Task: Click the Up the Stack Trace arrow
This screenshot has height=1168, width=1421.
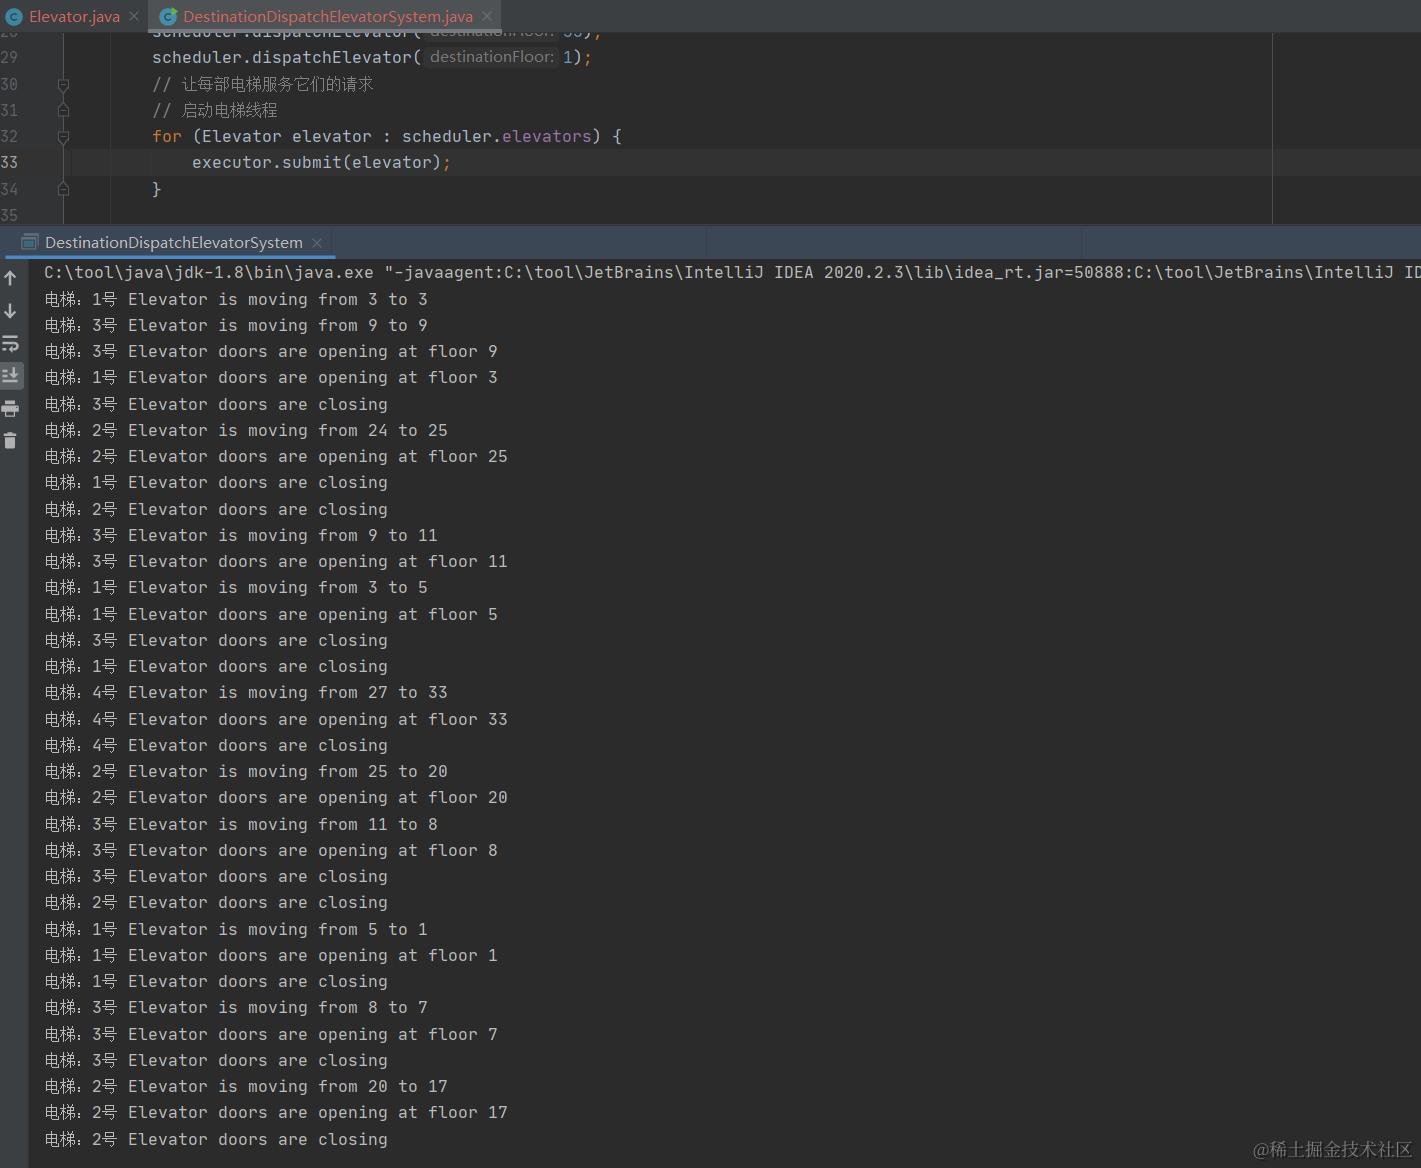Action: pos(10,279)
